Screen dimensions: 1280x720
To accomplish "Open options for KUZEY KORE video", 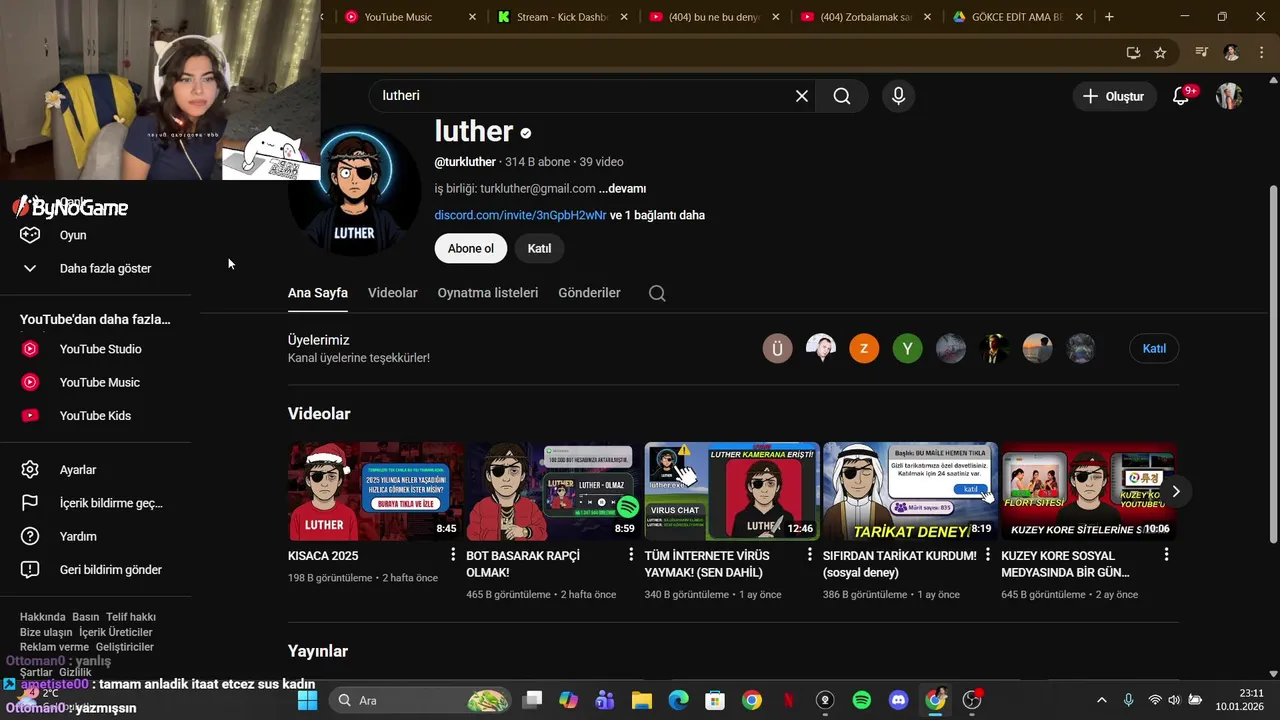I will (x=1166, y=555).
